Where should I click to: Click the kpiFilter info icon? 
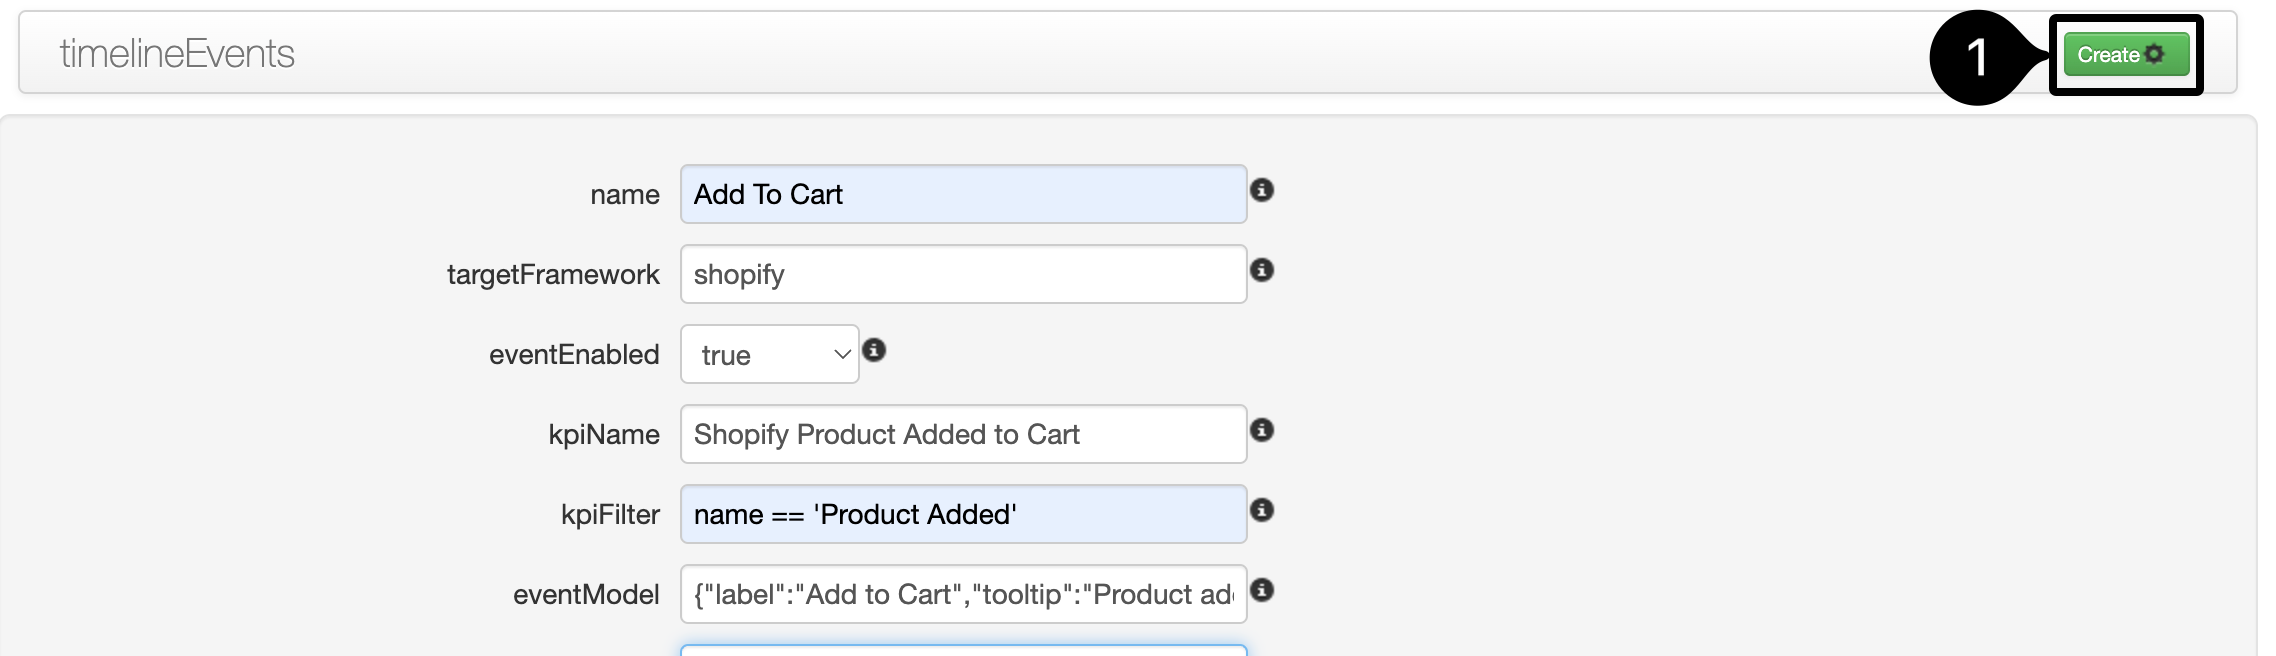pyautogui.click(x=1262, y=510)
